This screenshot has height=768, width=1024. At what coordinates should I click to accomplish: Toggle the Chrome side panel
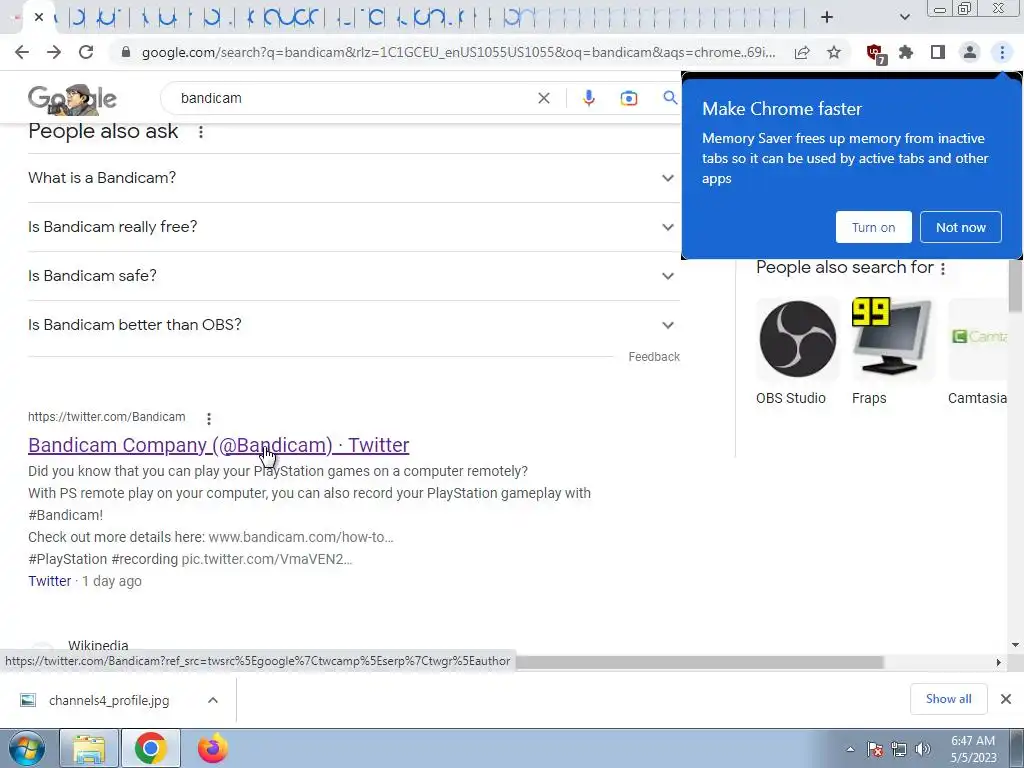point(938,52)
